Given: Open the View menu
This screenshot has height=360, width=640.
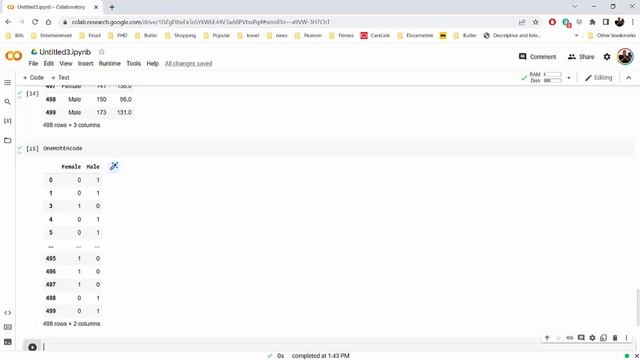Looking at the screenshot, I should [x=66, y=64].
